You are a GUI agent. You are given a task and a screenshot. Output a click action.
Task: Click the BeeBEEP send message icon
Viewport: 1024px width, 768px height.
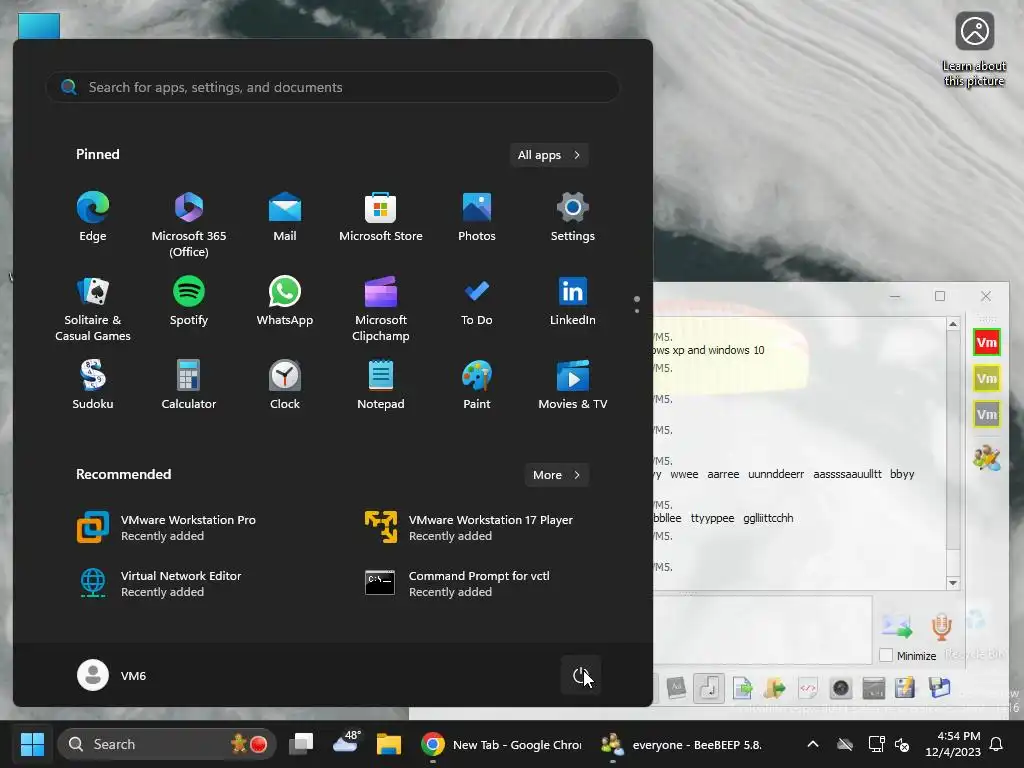[897, 626]
